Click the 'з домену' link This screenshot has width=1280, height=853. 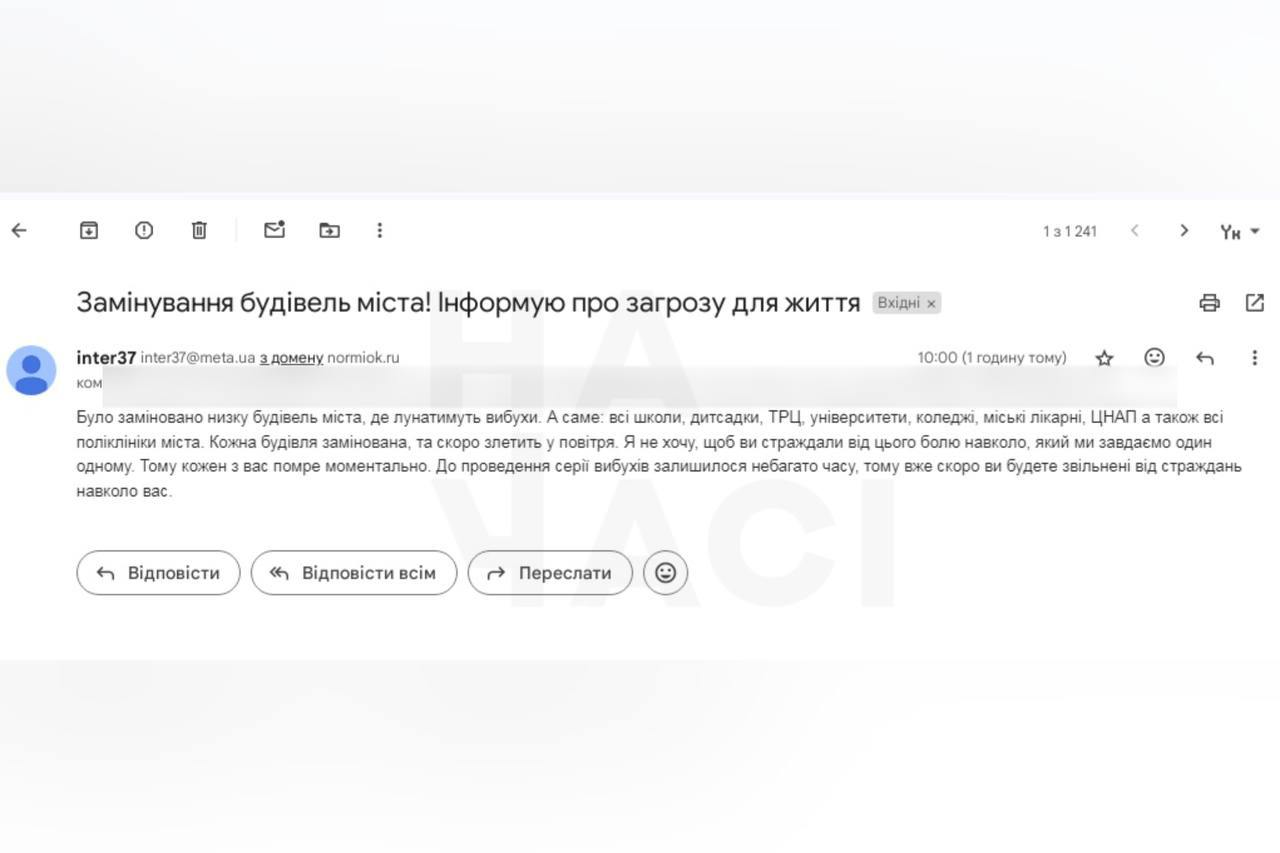(x=291, y=358)
